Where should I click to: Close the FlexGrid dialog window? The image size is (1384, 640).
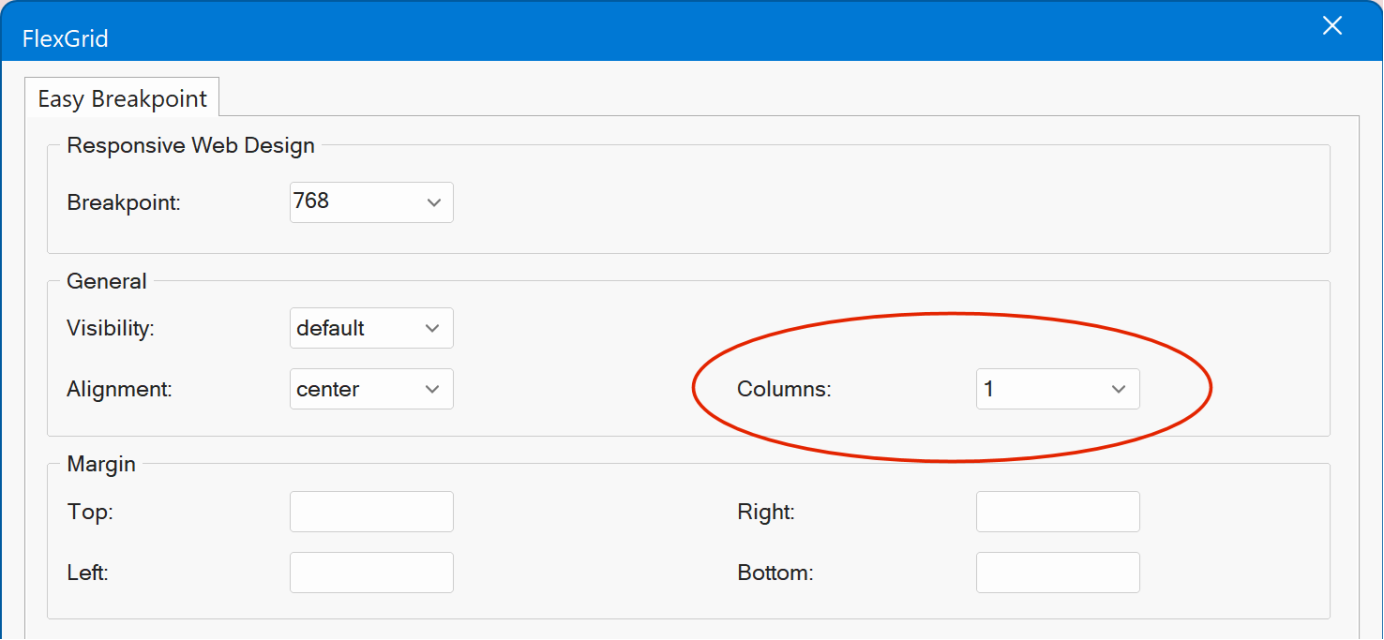pos(1332,27)
